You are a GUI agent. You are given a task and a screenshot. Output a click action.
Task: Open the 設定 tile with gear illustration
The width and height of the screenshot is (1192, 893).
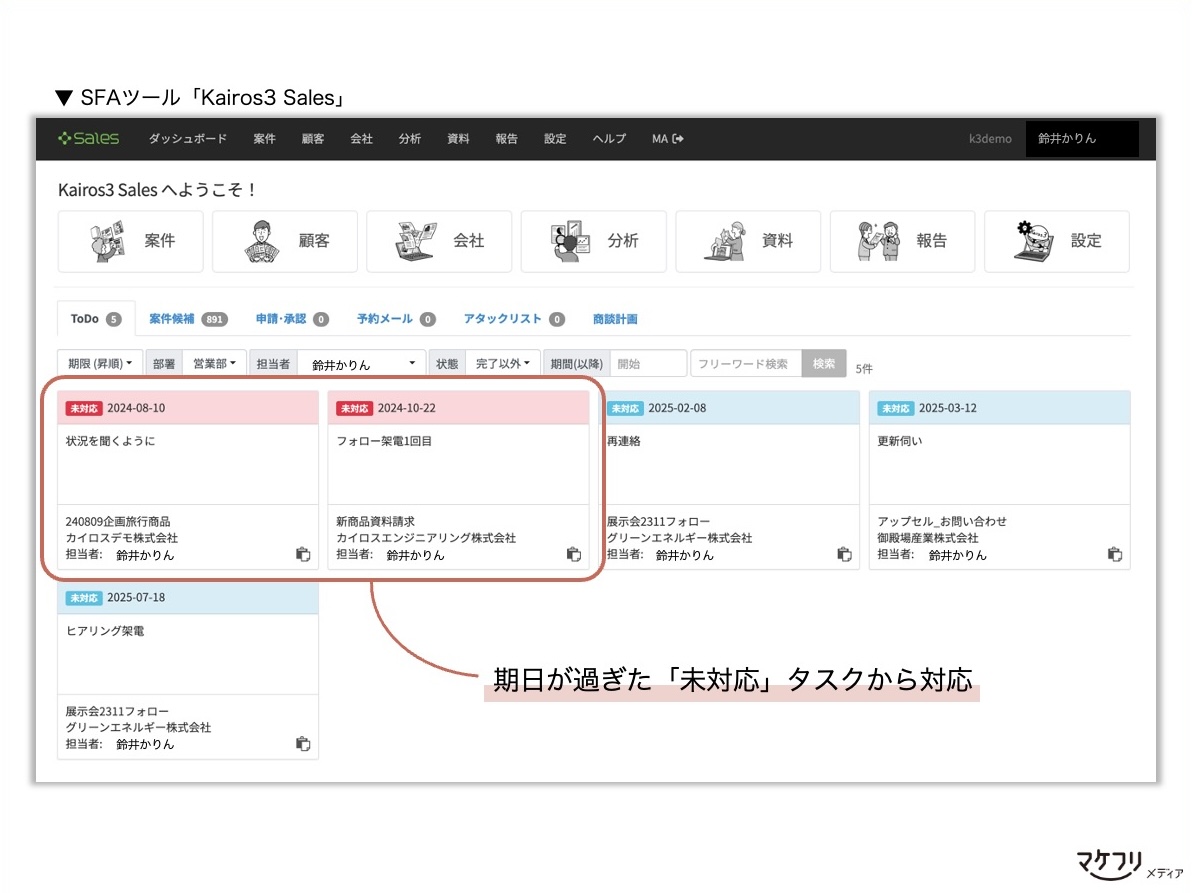coord(1057,241)
